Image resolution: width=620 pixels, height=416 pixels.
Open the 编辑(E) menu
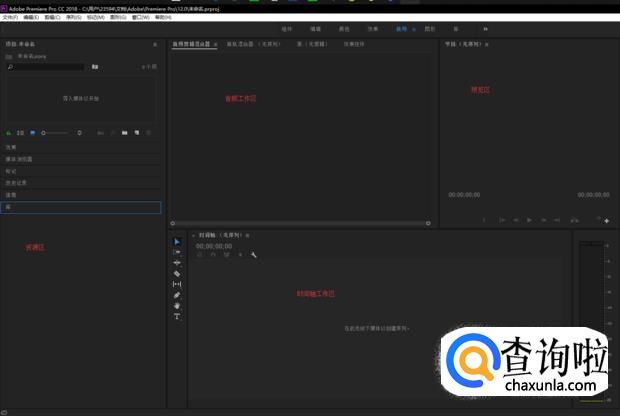(31, 17)
